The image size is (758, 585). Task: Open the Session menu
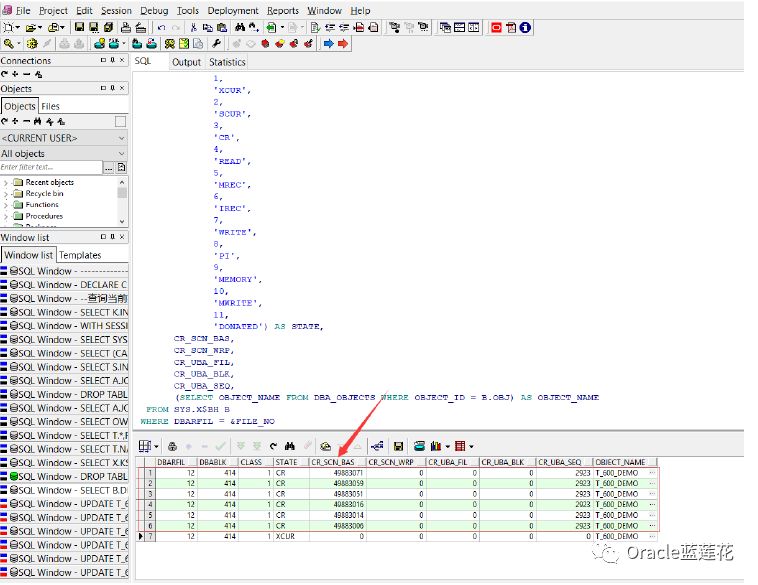click(x=116, y=11)
